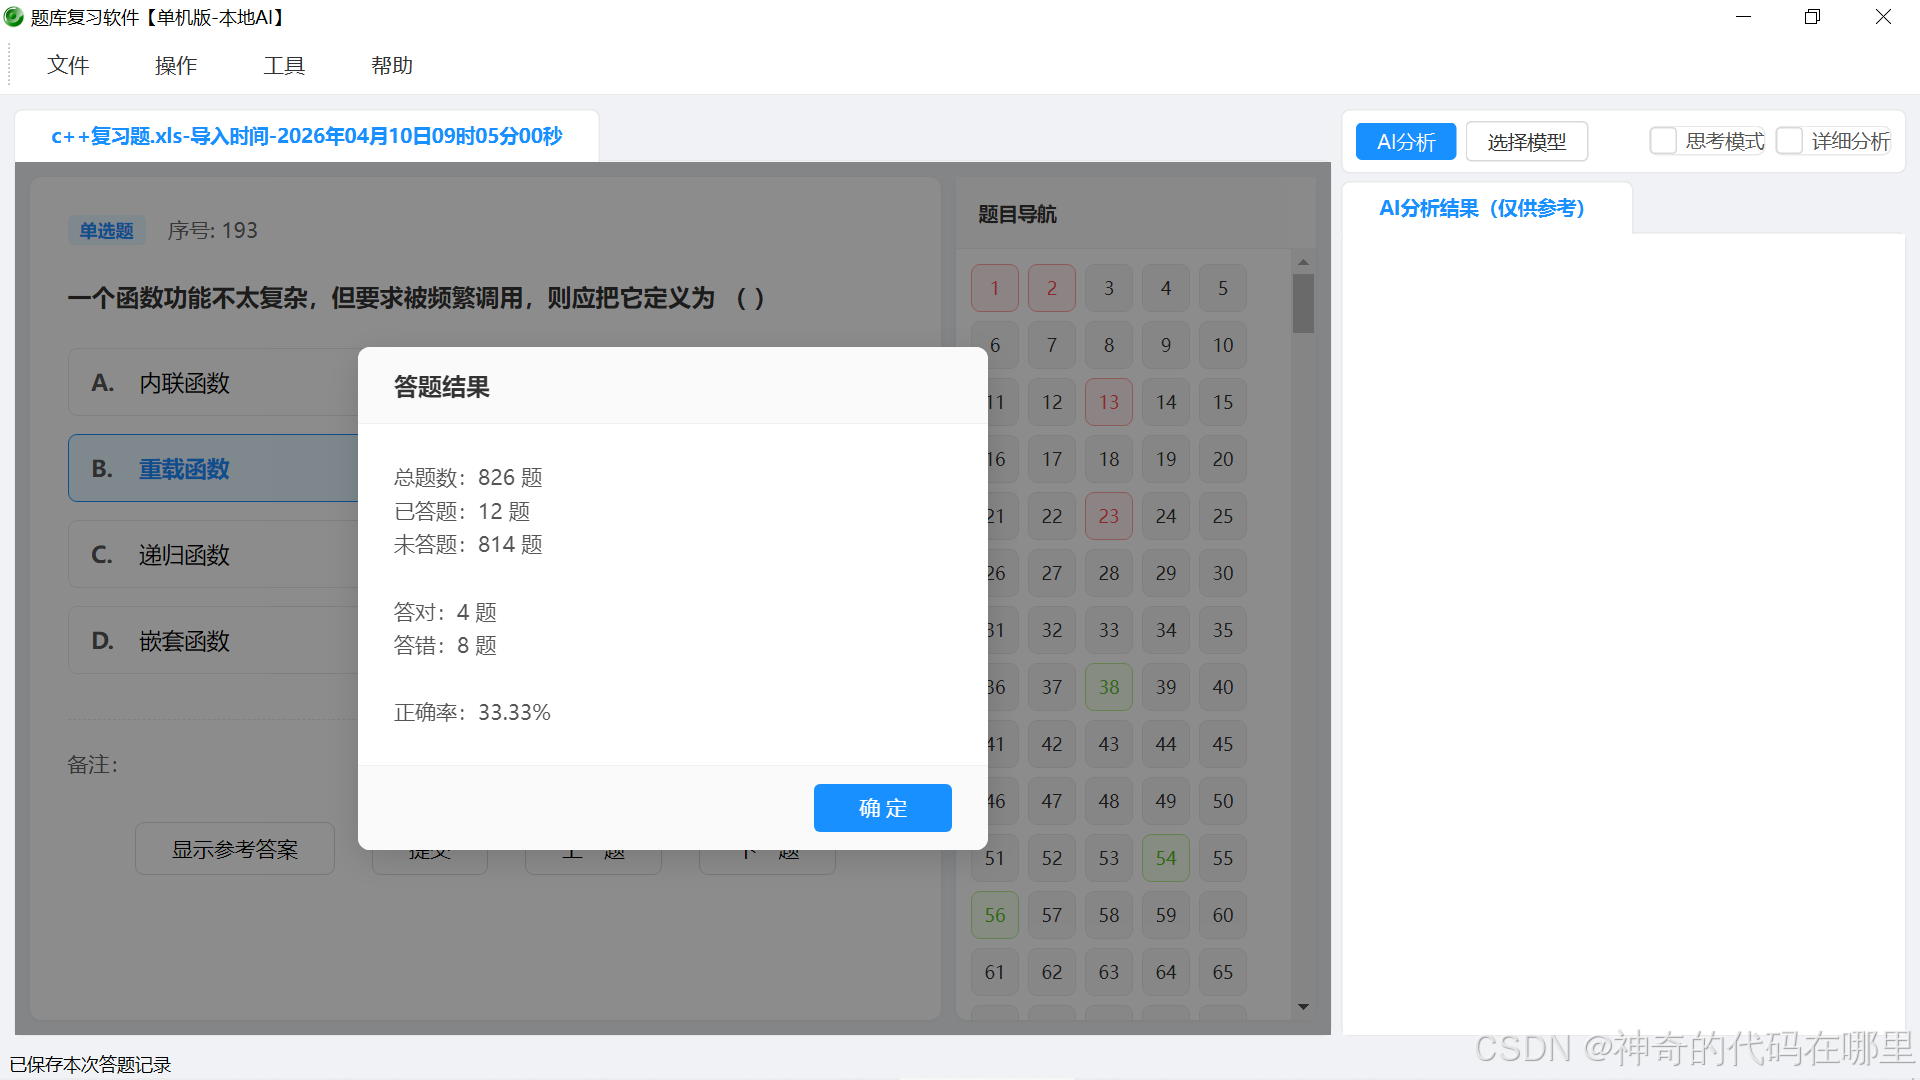Open the 帮助 menu
1920x1080 pixels.
coord(392,66)
